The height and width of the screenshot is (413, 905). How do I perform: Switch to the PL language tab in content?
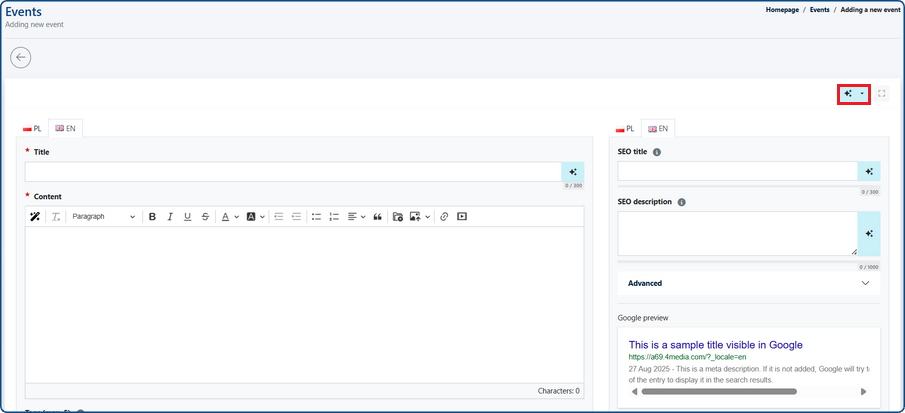[x=33, y=129]
